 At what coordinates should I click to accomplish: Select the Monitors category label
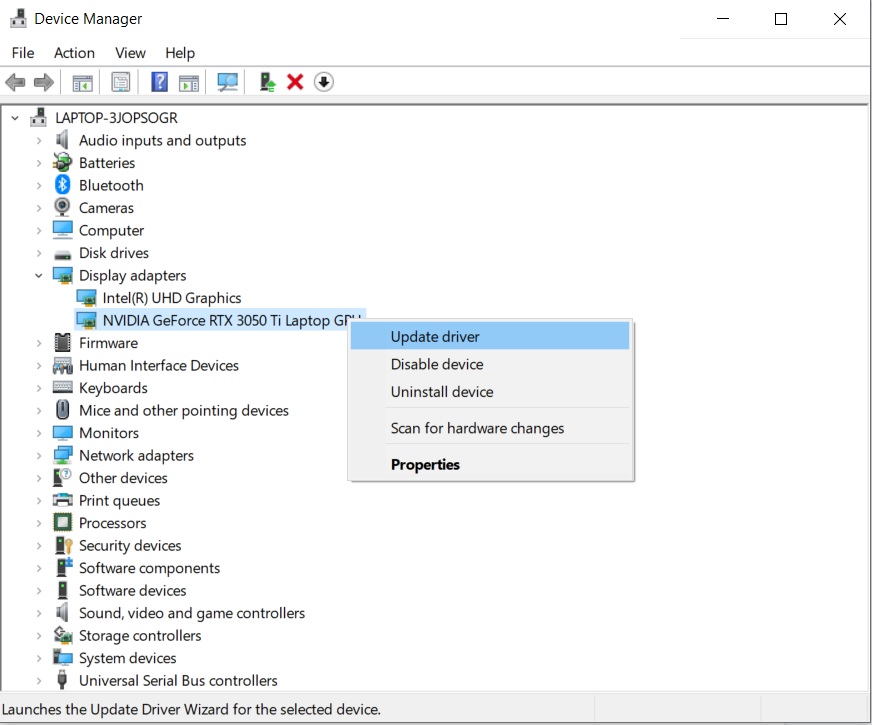click(x=109, y=433)
